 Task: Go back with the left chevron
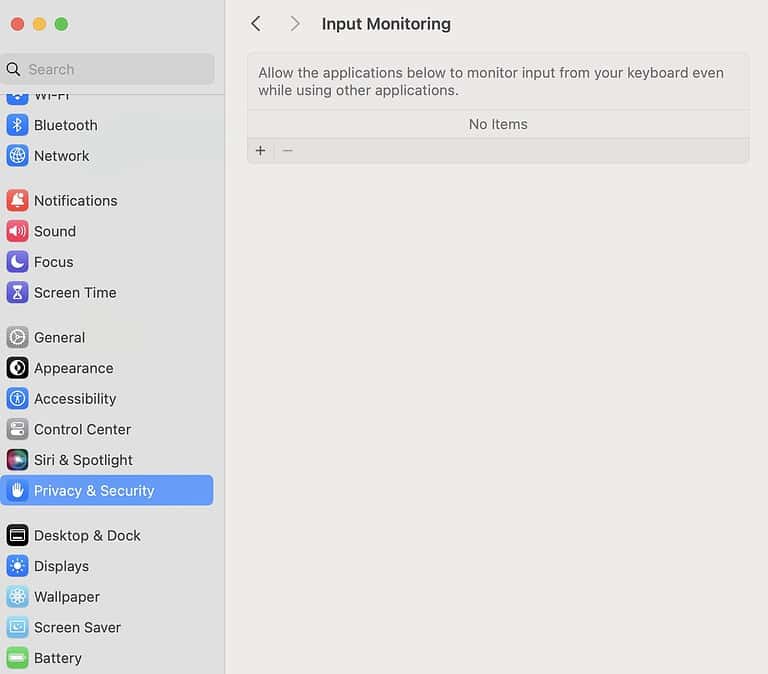pyautogui.click(x=256, y=24)
